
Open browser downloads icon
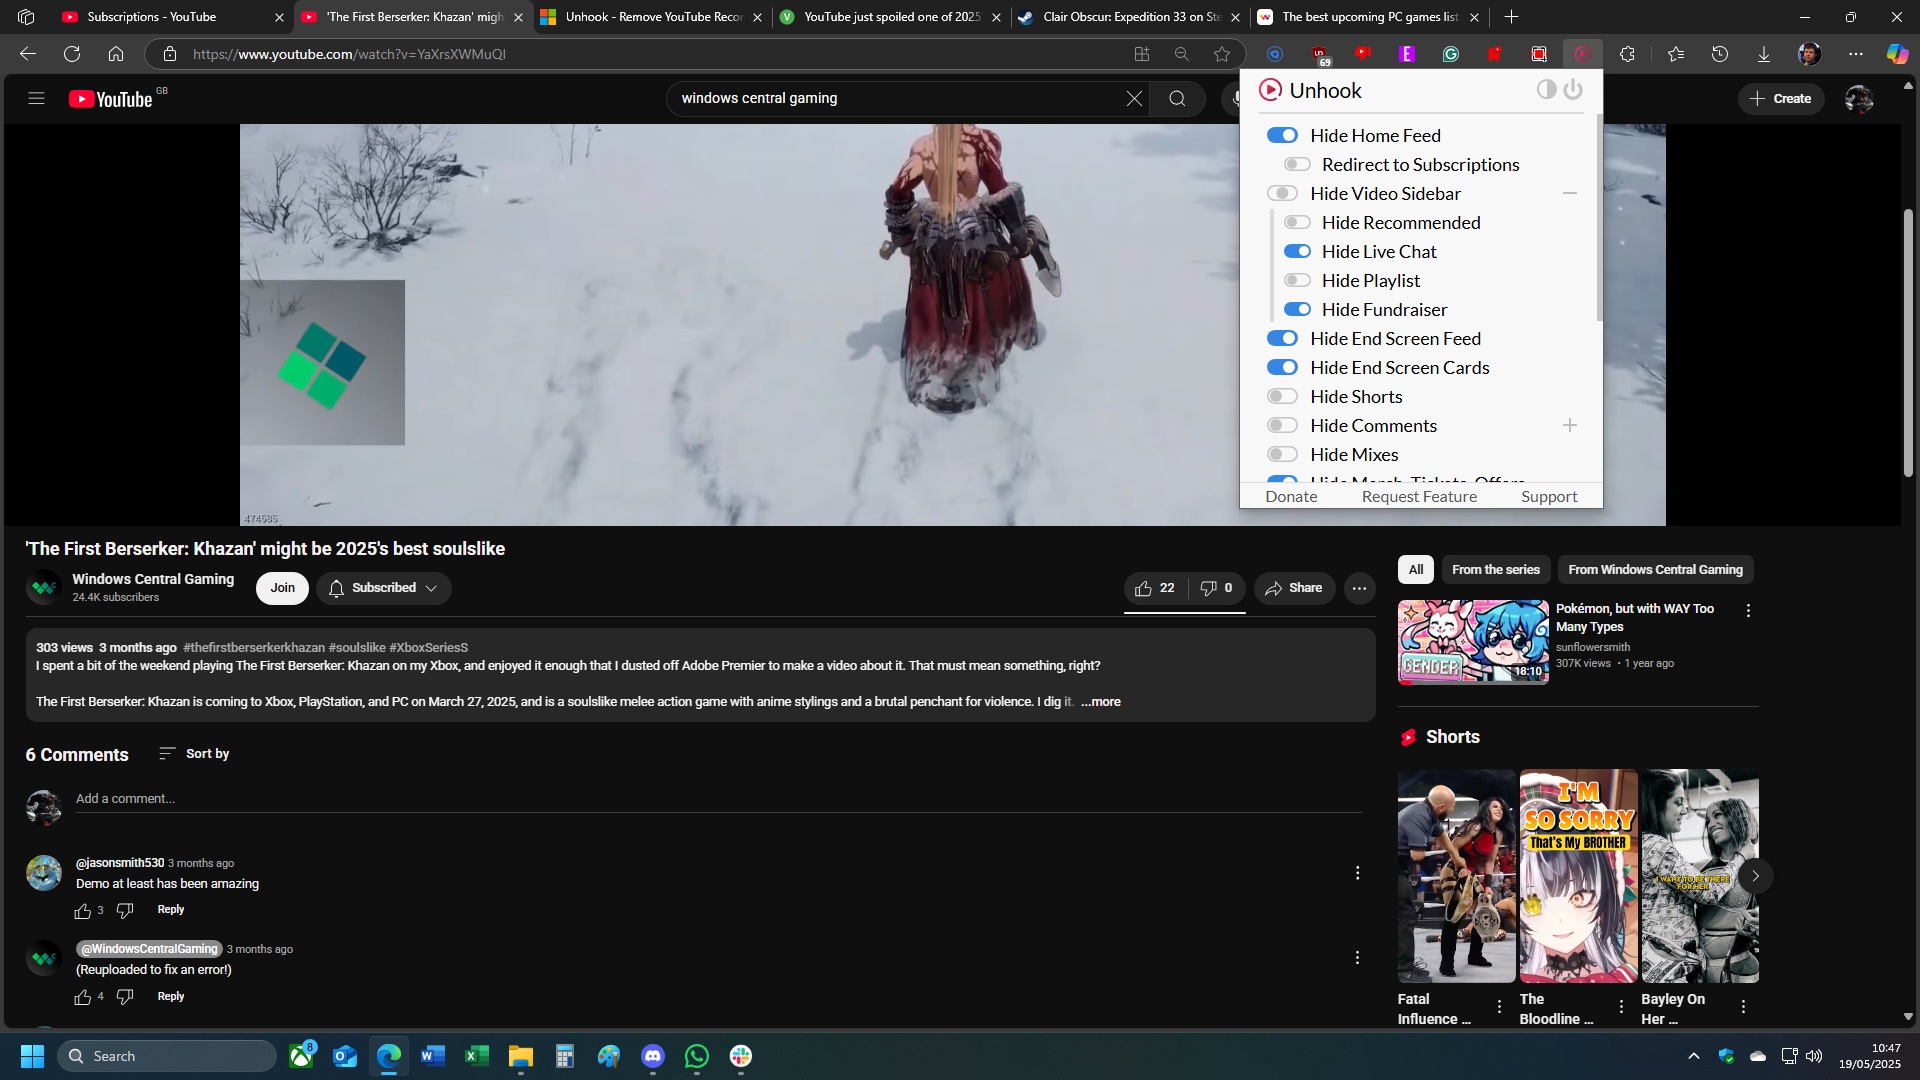(1764, 54)
